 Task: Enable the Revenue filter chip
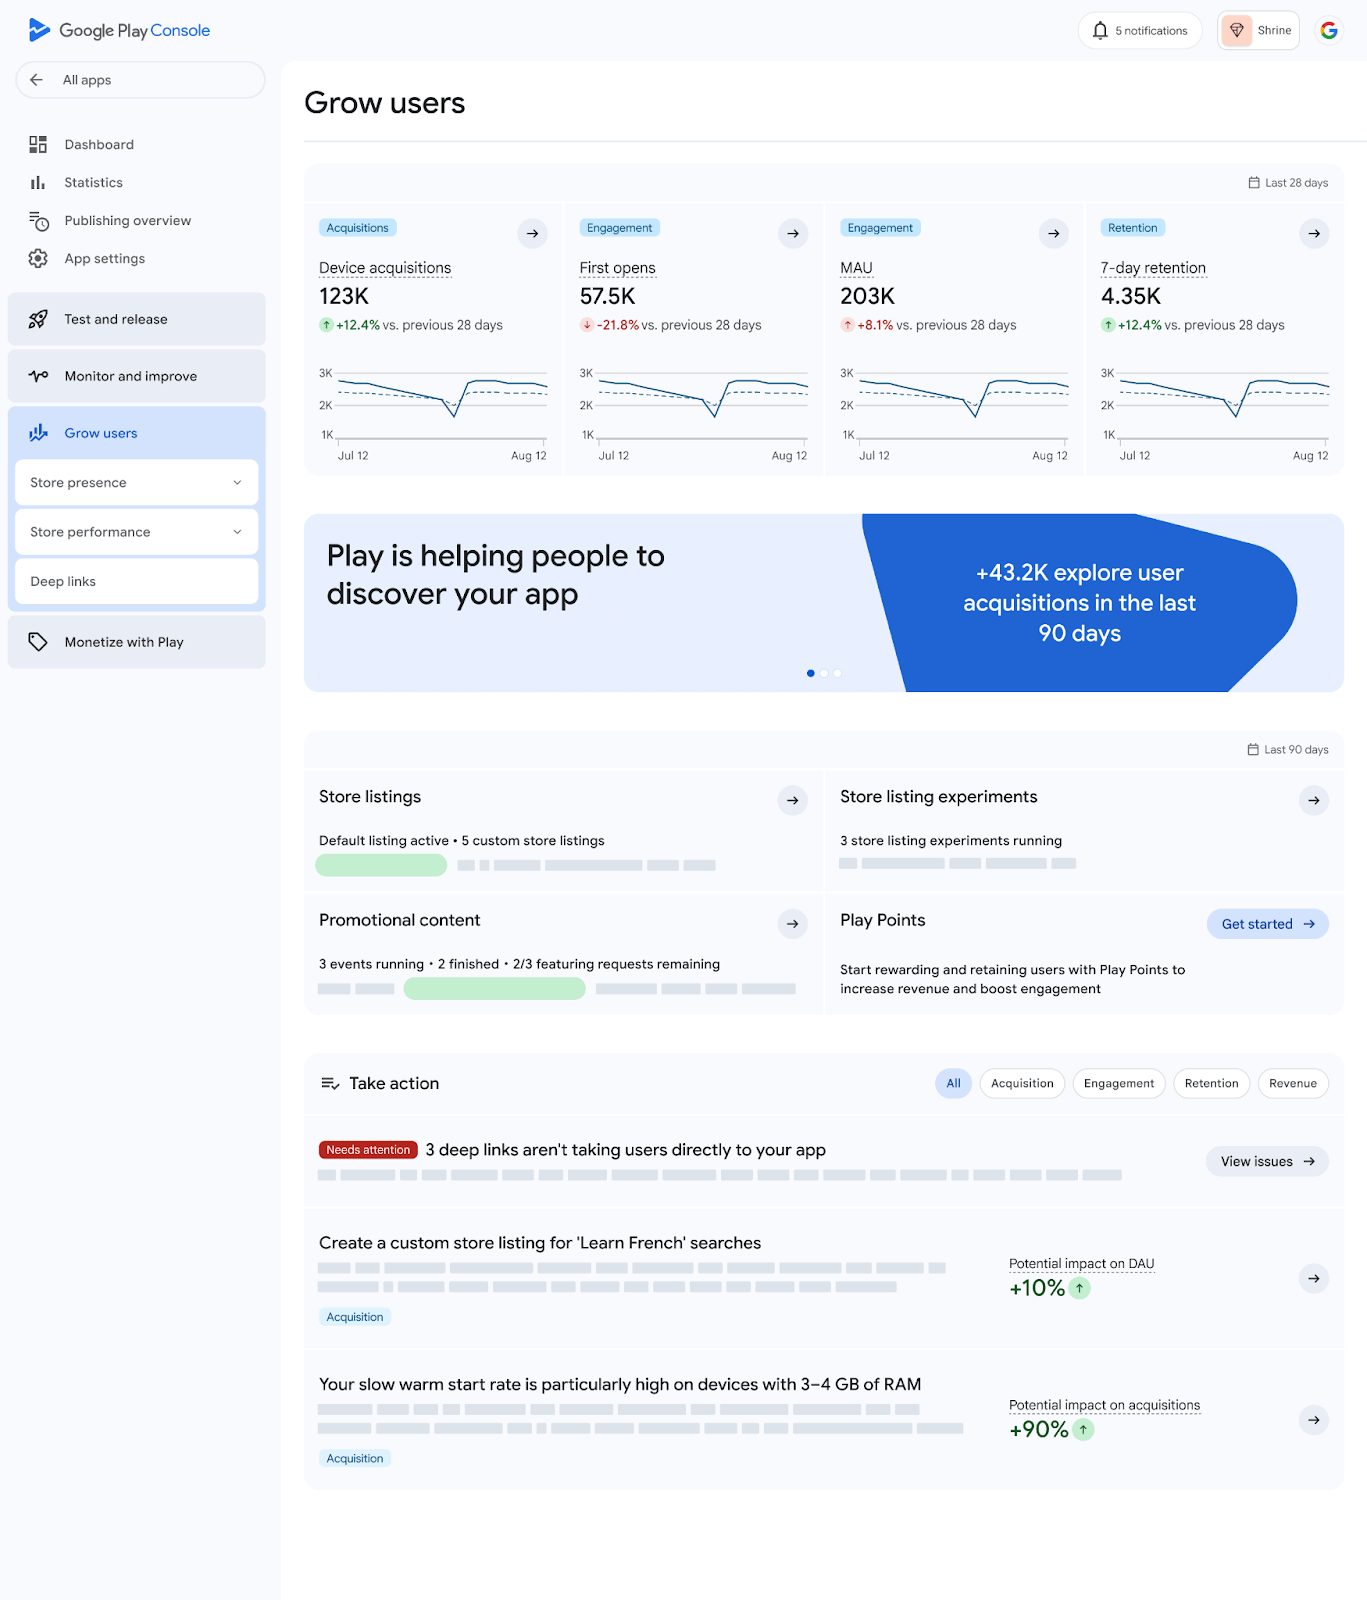coord(1292,1084)
